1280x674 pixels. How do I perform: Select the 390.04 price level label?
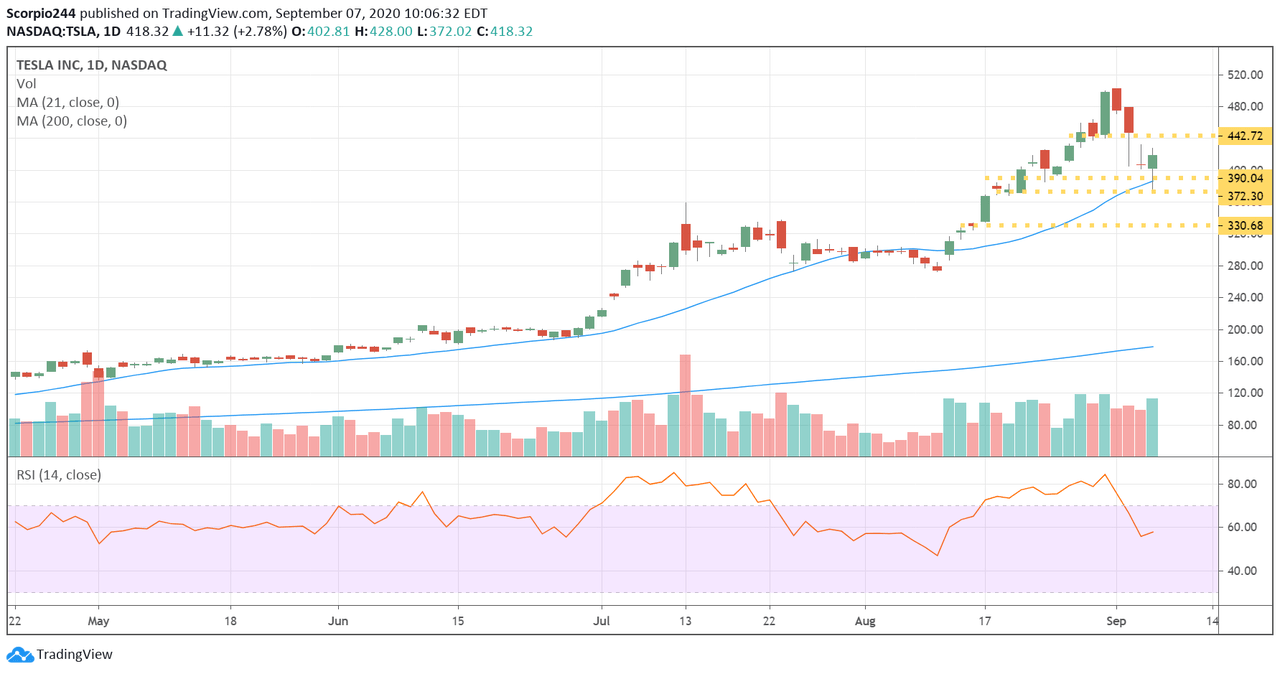click(x=1245, y=178)
